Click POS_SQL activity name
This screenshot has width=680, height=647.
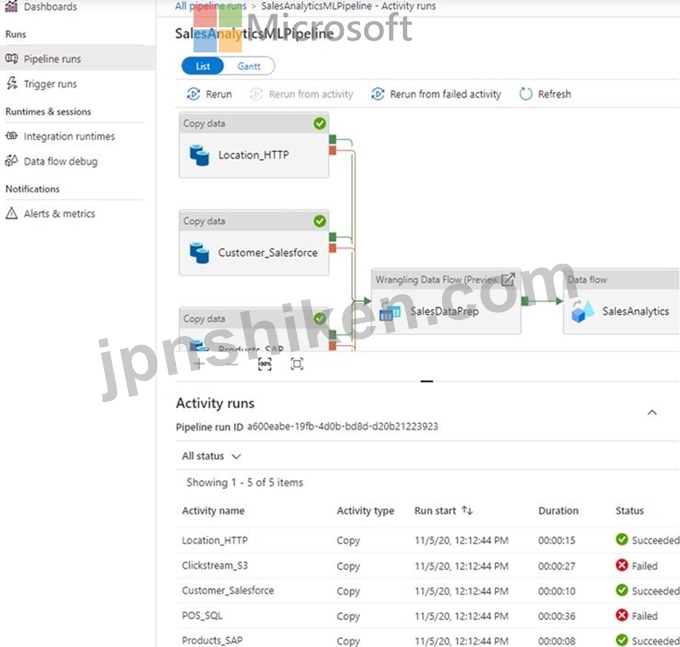pos(202,616)
